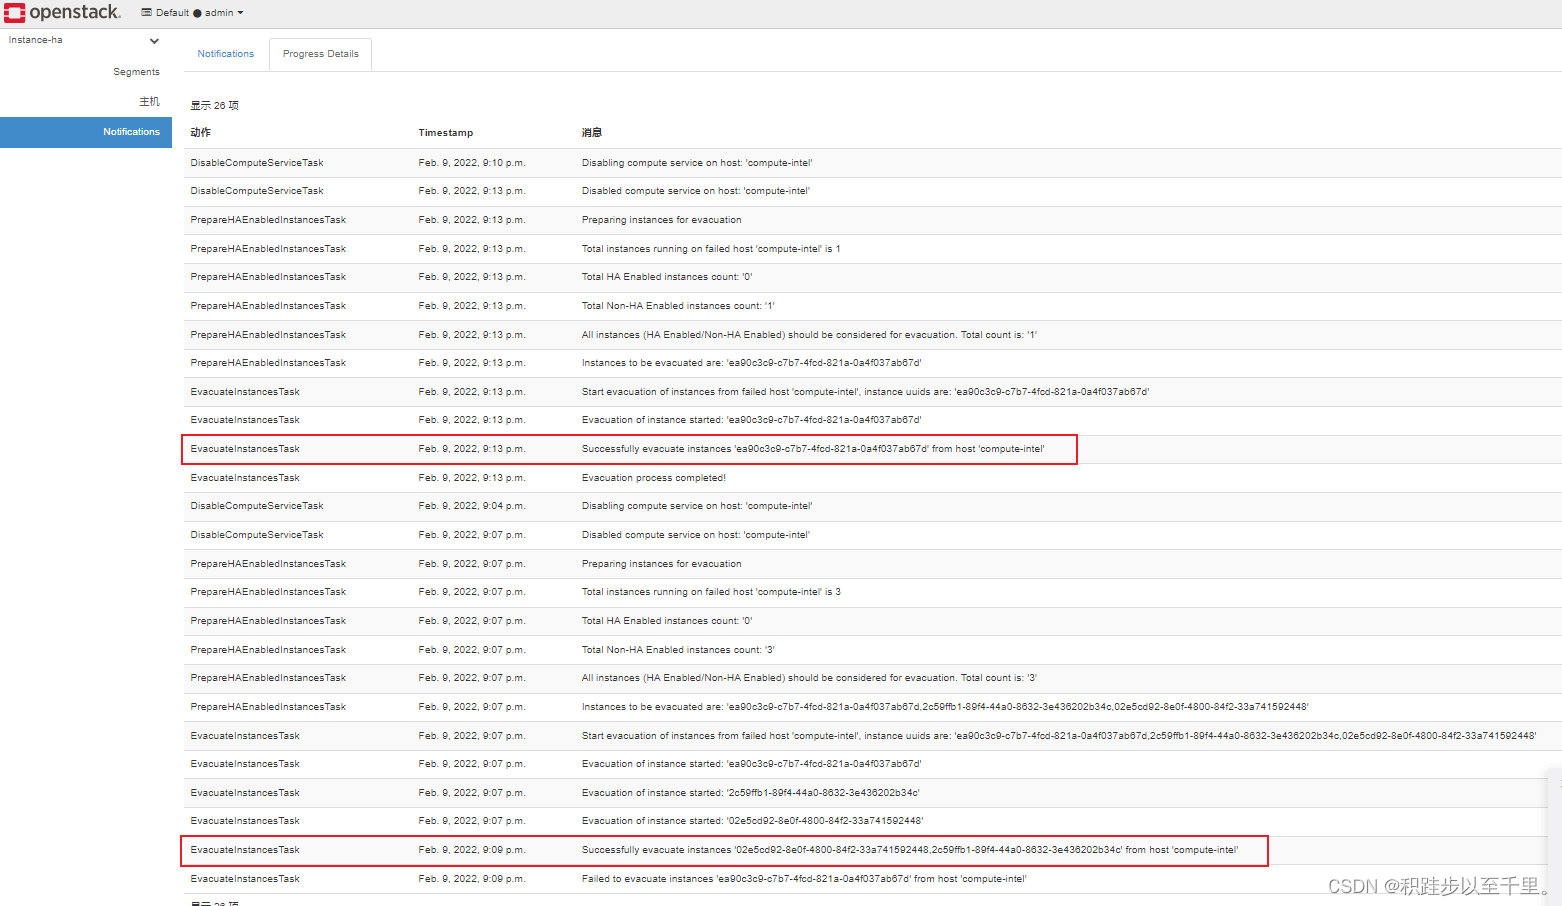
Task: Select 'Disabling compute service' message at 9:04 p.m.
Action: click(697, 506)
